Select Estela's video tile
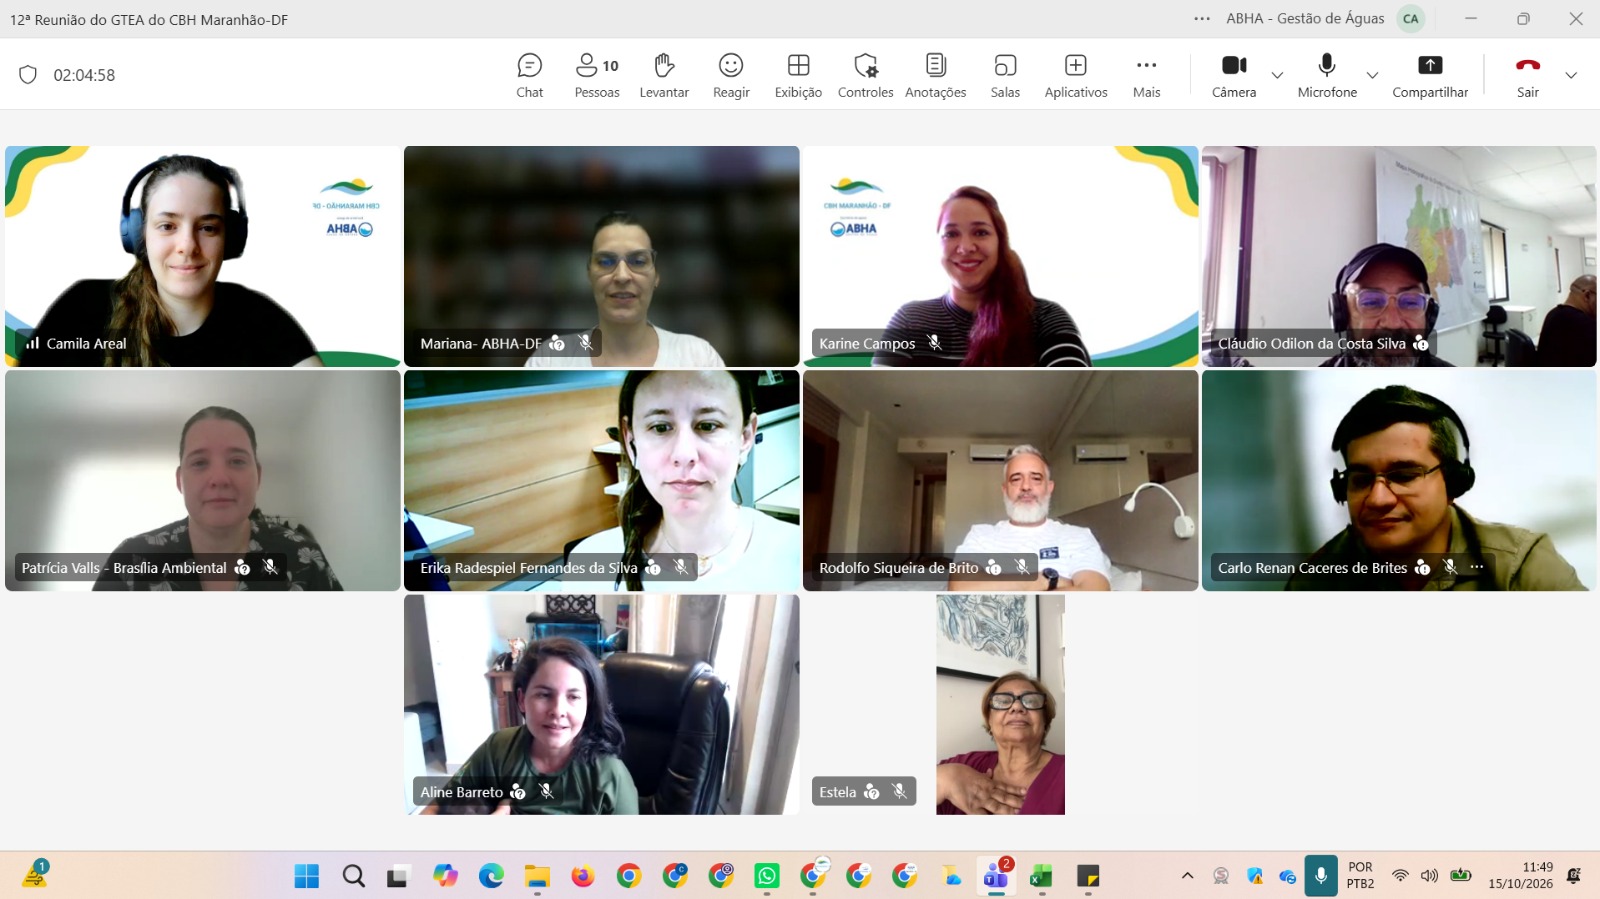 point(1000,705)
